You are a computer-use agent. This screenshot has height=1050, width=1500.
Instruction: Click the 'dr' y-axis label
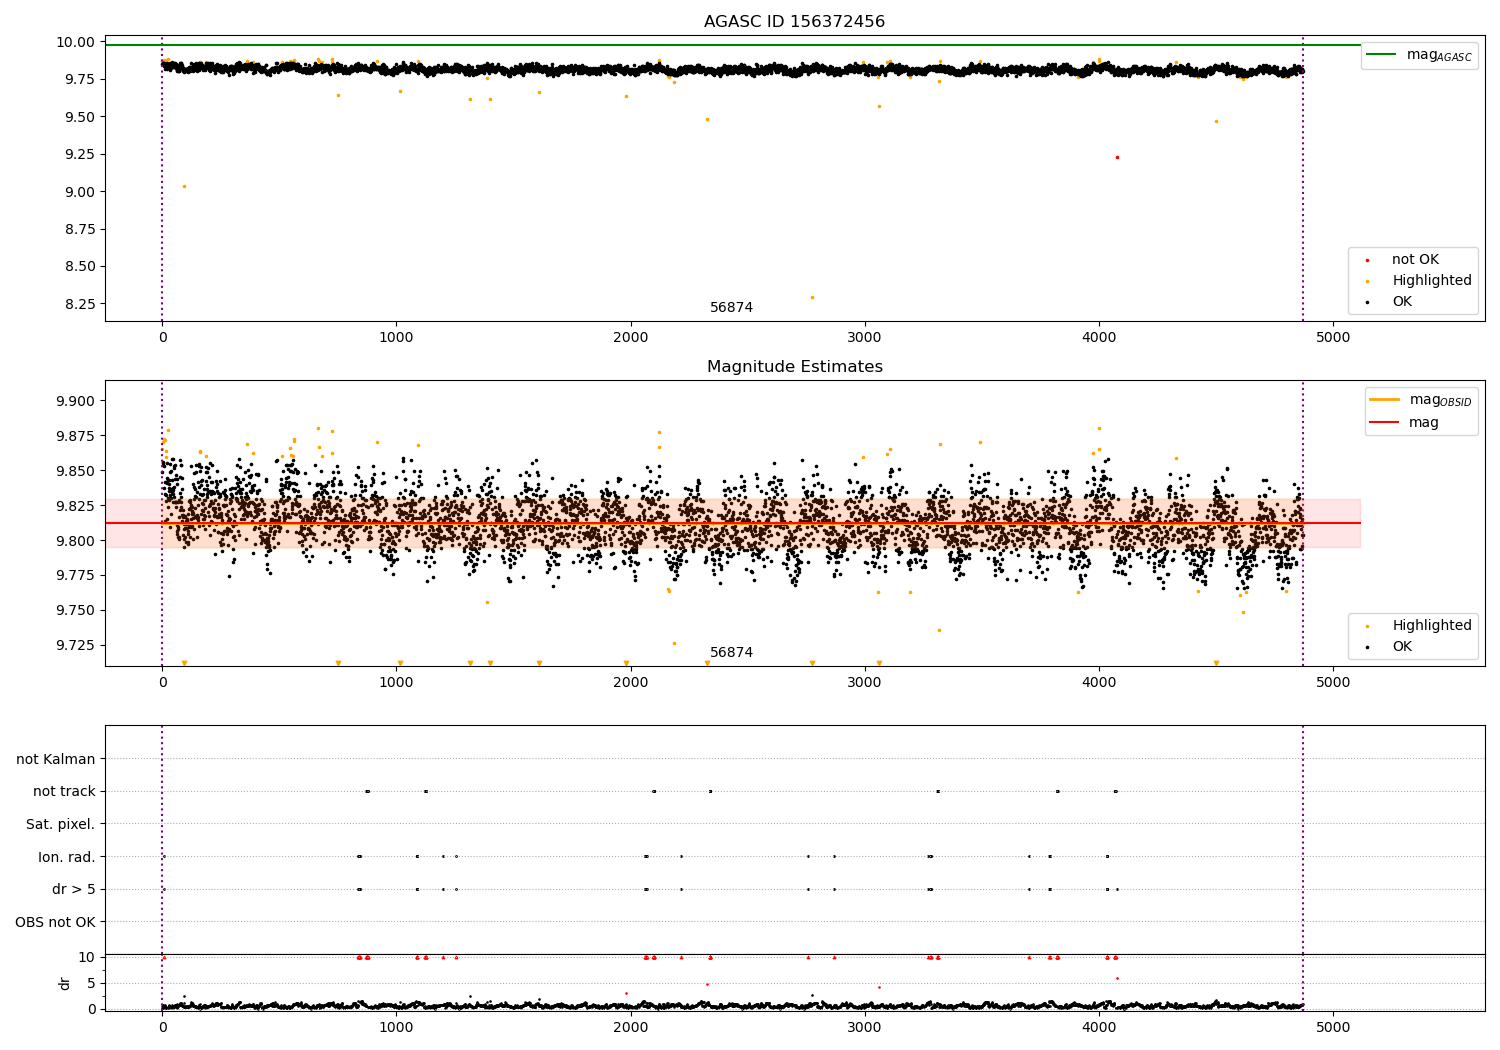coord(65,983)
